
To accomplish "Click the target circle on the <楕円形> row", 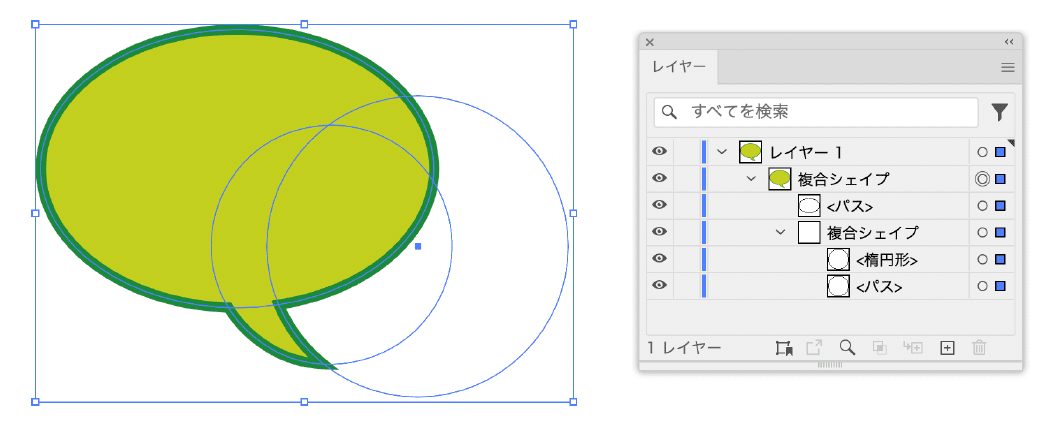I will point(982,259).
